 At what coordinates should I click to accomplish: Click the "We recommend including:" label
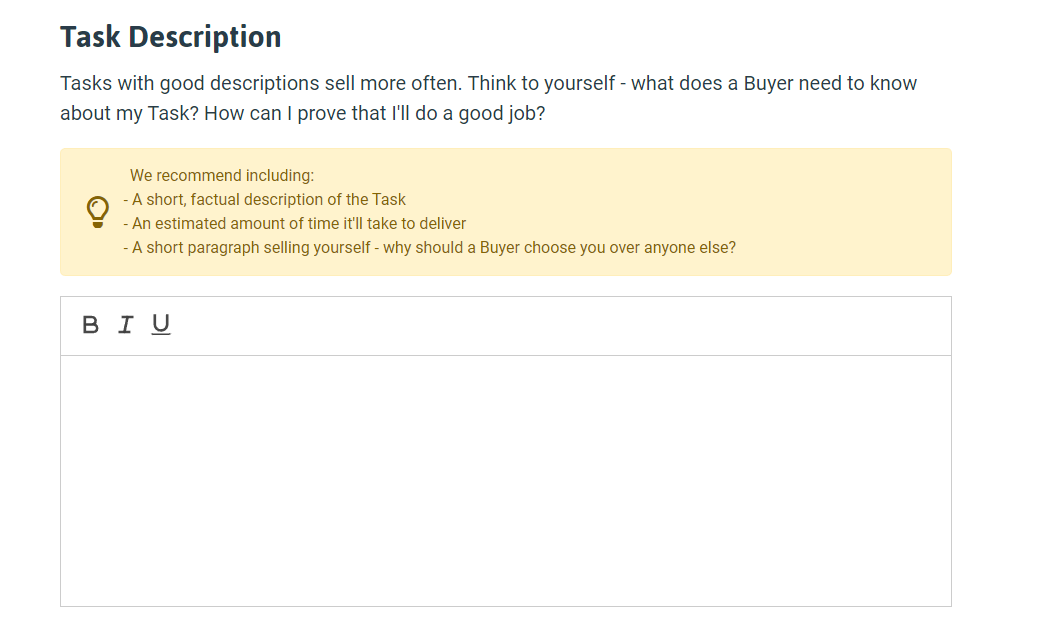(x=222, y=175)
